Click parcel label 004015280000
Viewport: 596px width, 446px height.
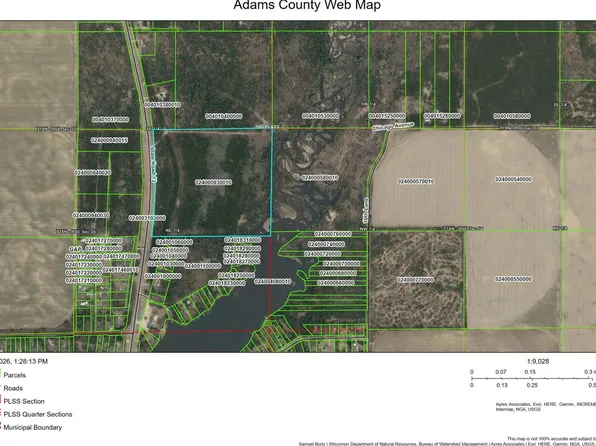coord(442,116)
